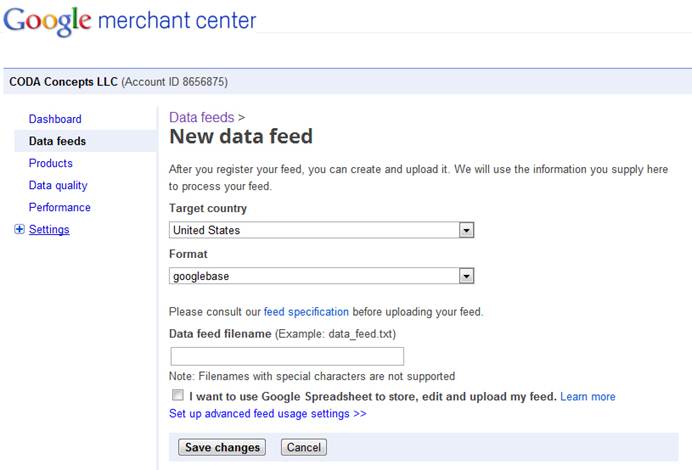Image resolution: width=692 pixels, height=470 pixels.
Task: Click the Target country label
Action: point(208,208)
